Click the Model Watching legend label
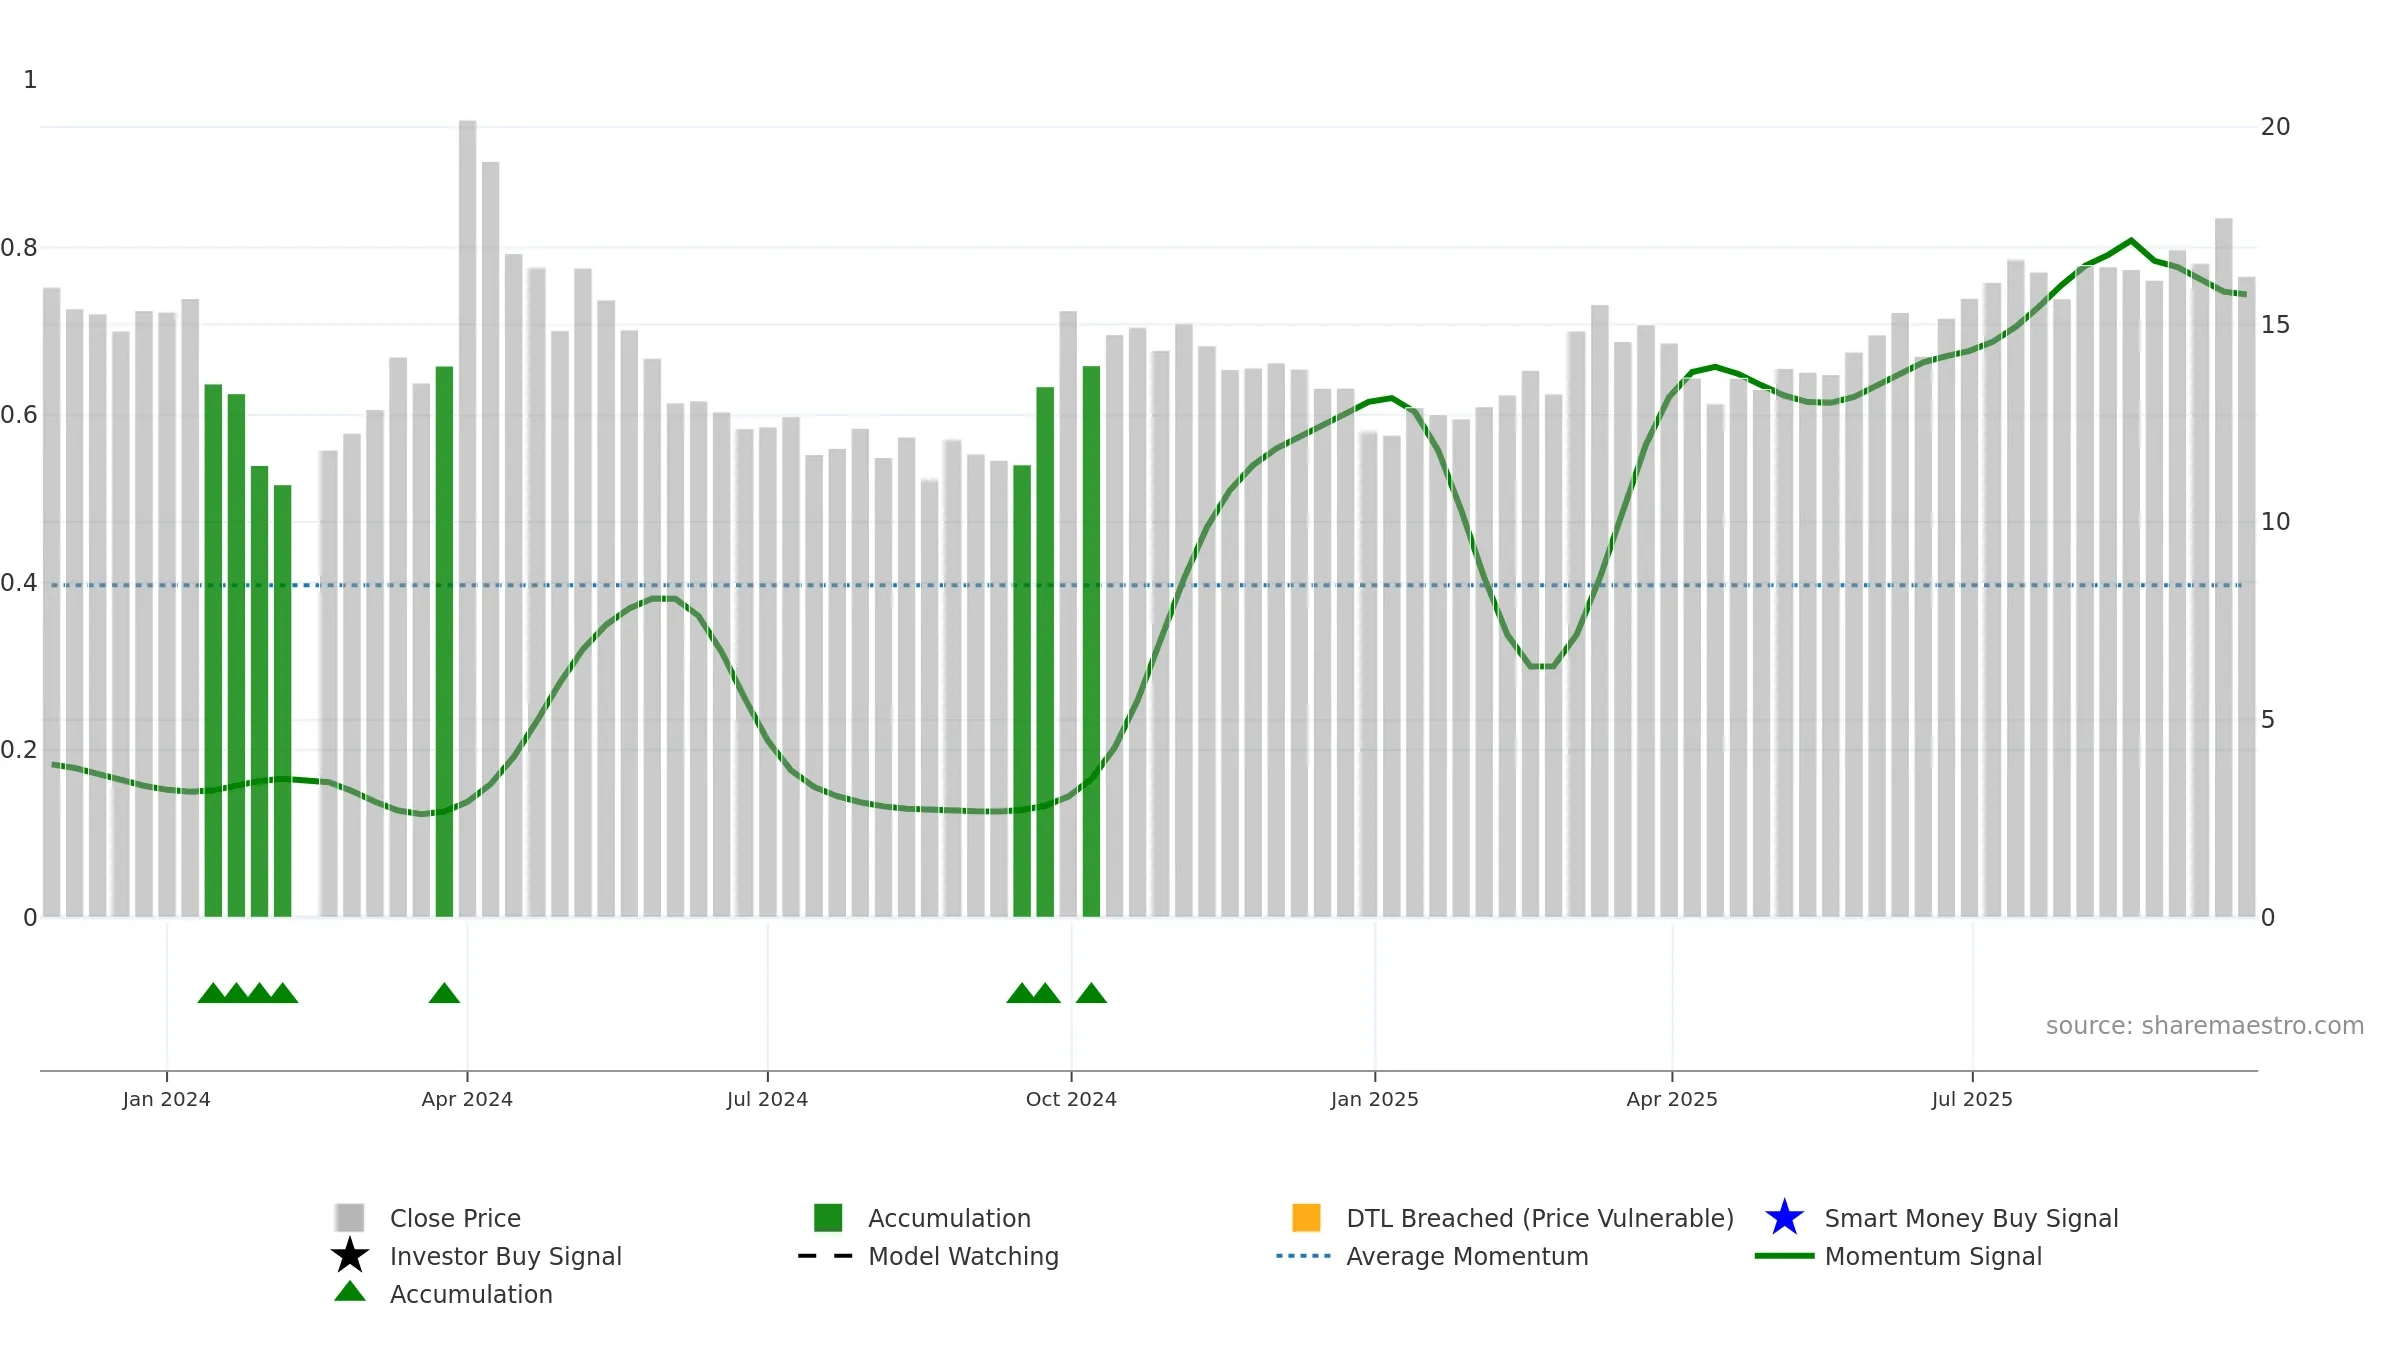Screen dimensions: 2400x1350 pyautogui.click(x=963, y=1256)
